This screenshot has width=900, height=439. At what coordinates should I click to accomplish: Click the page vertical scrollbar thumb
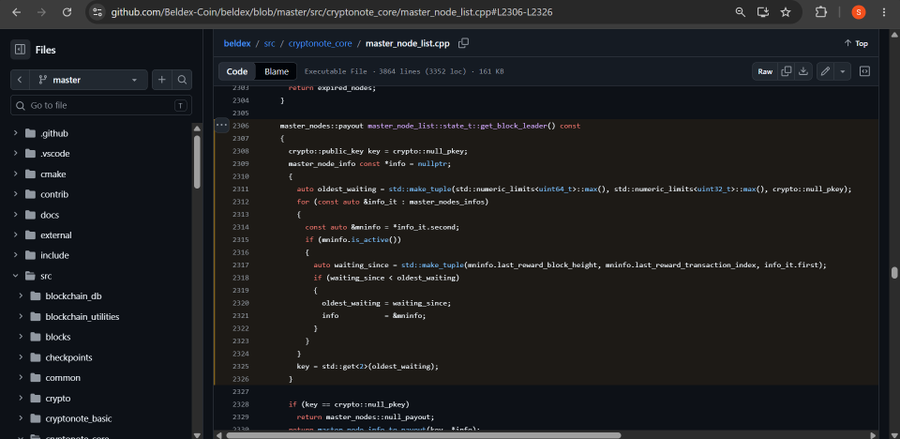coord(895,272)
